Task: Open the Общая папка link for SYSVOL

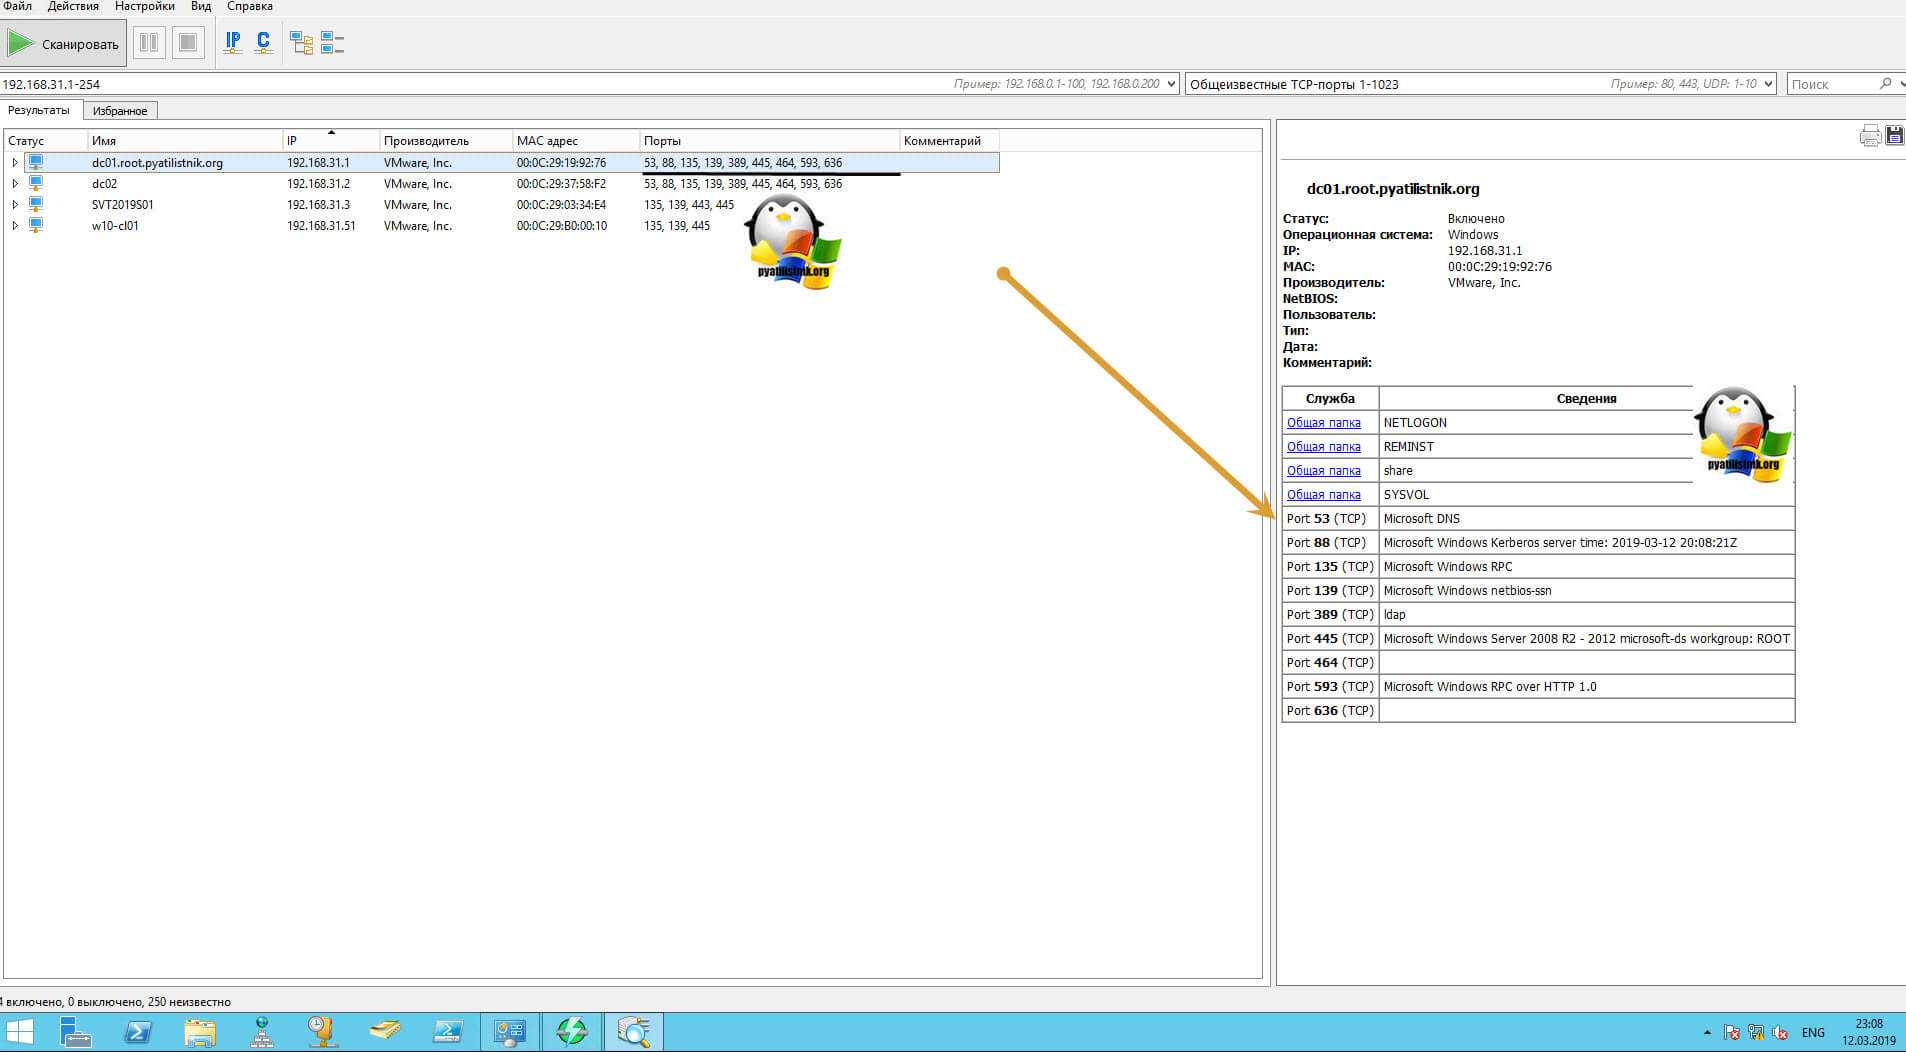Action: [1323, 495]
